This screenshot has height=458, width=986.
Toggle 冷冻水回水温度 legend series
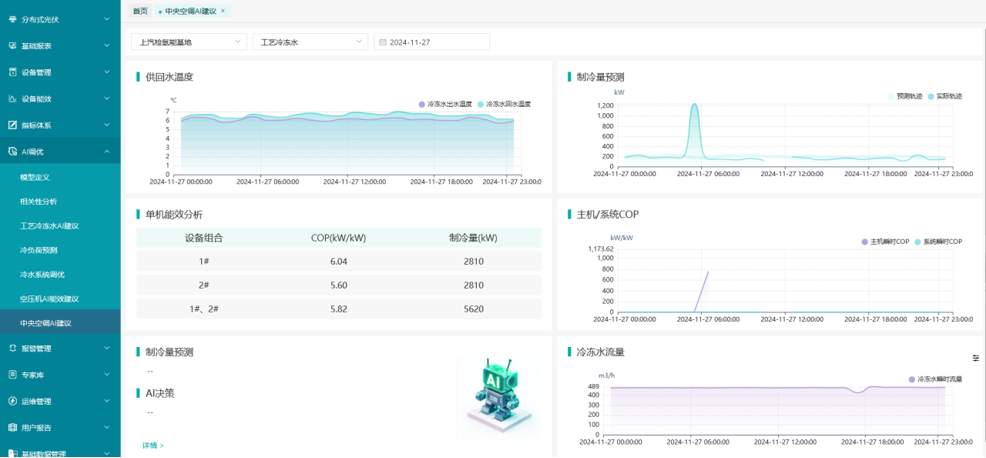pyautogui.click(x=504, y=104)
